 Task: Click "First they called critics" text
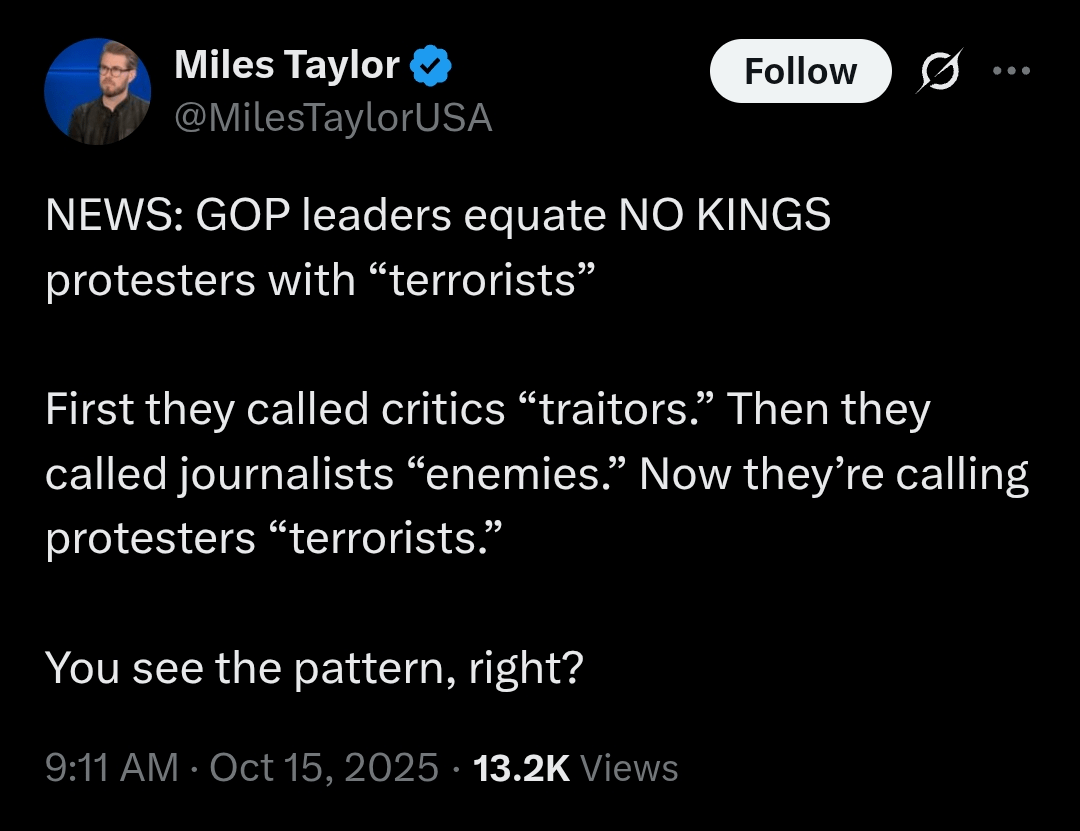click(275, 410)
